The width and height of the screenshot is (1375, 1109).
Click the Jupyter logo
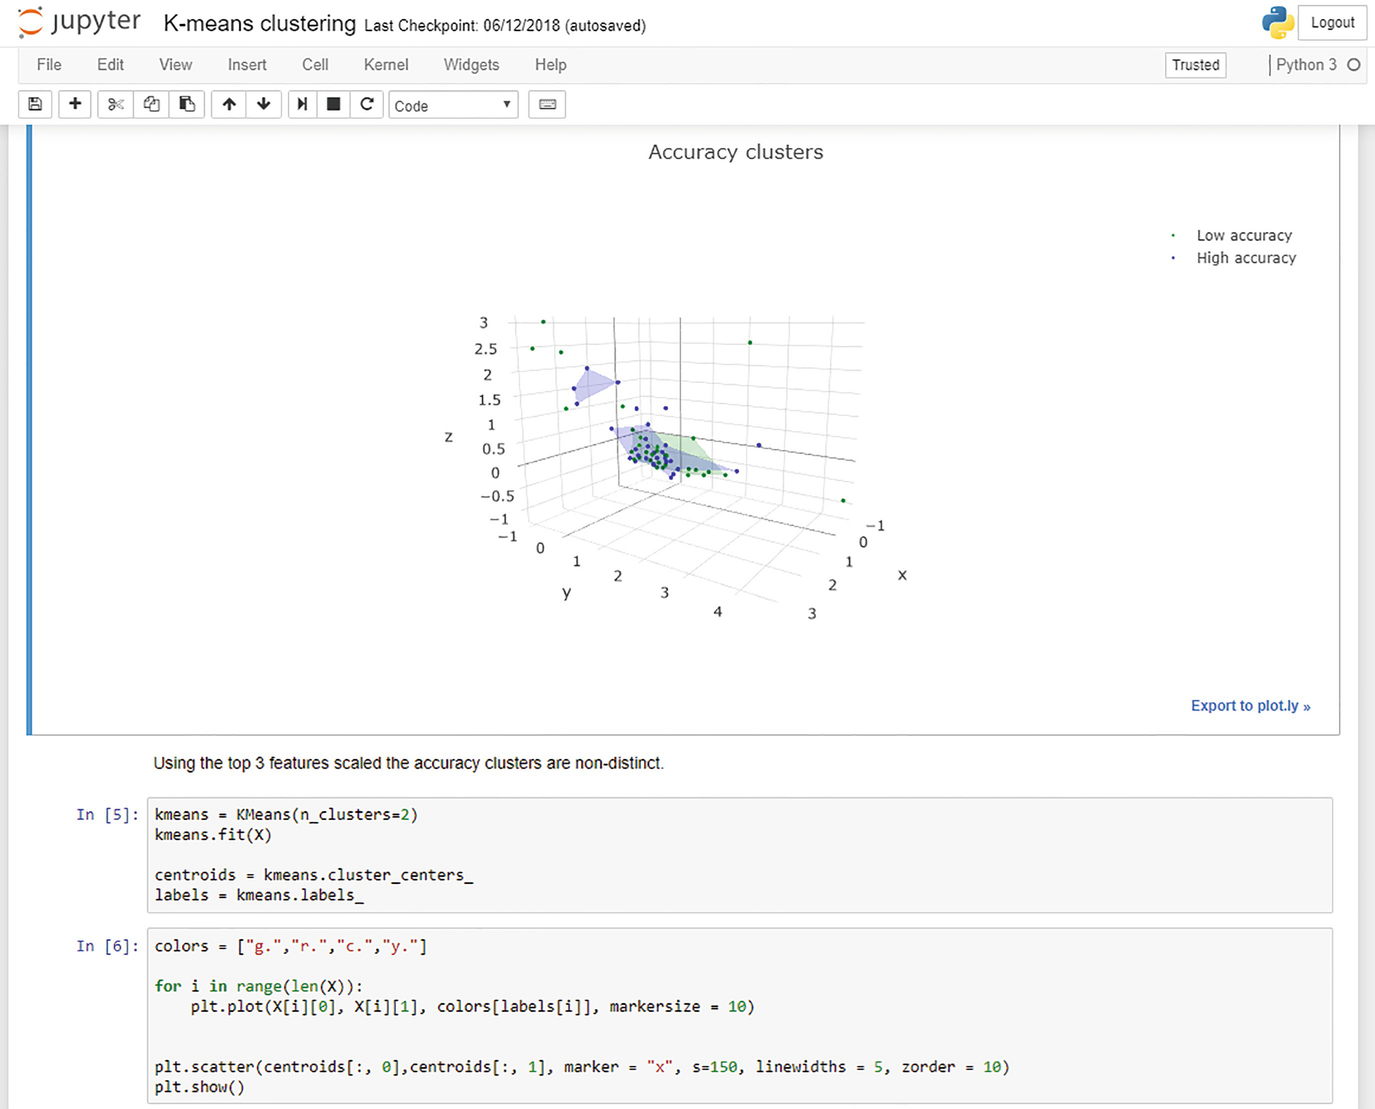(x=80, y=22)
